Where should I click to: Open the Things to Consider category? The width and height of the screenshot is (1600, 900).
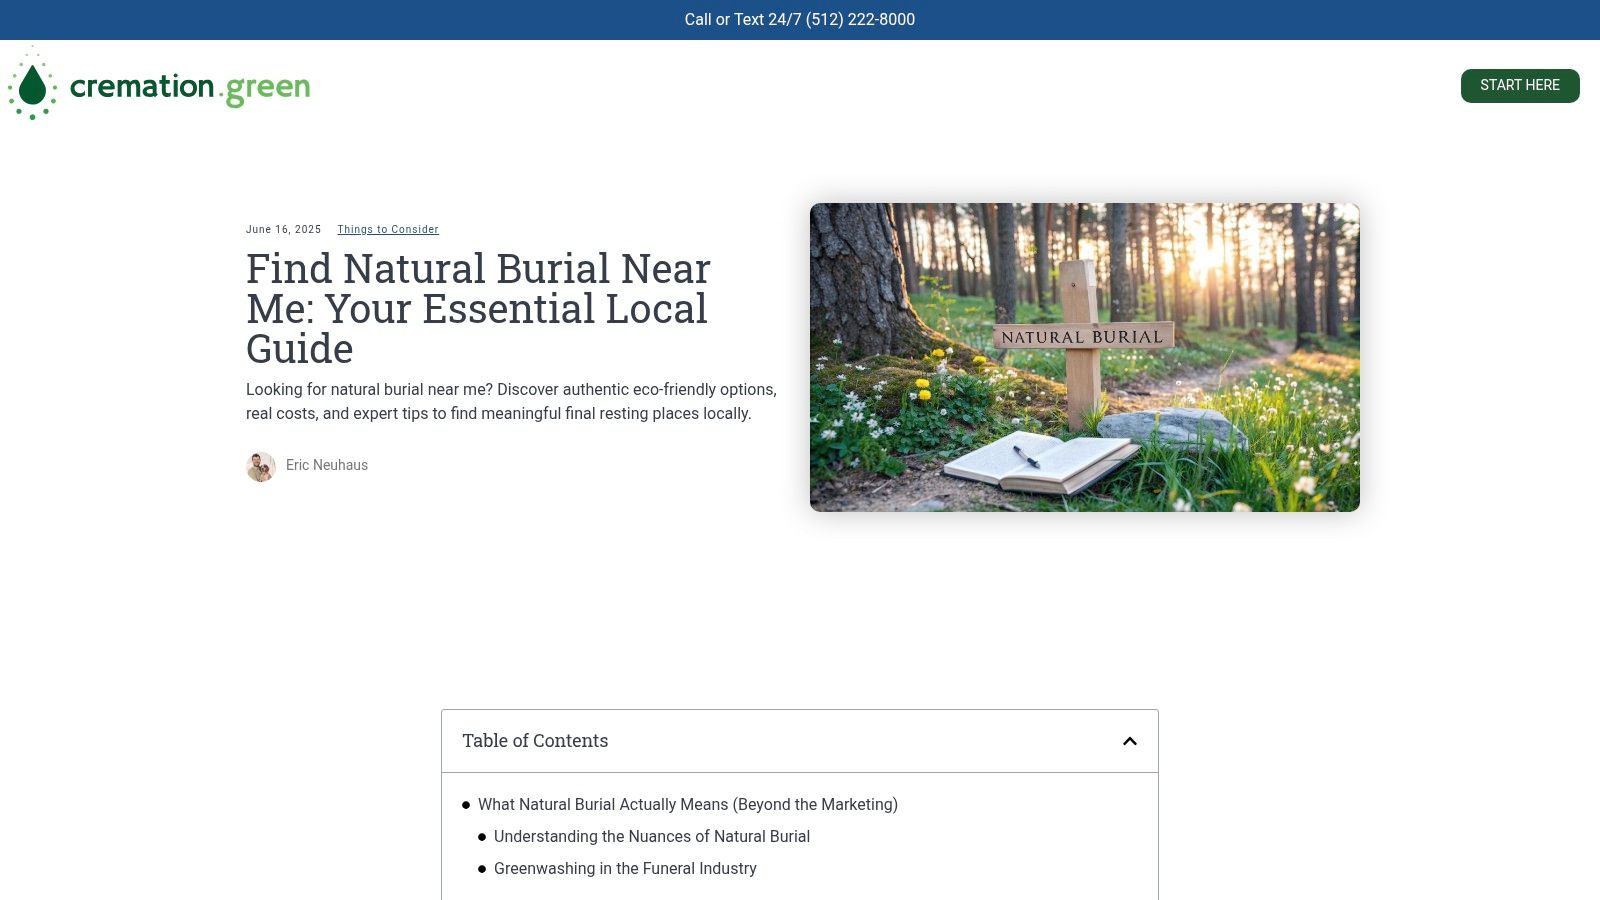(x=387, y=229)
